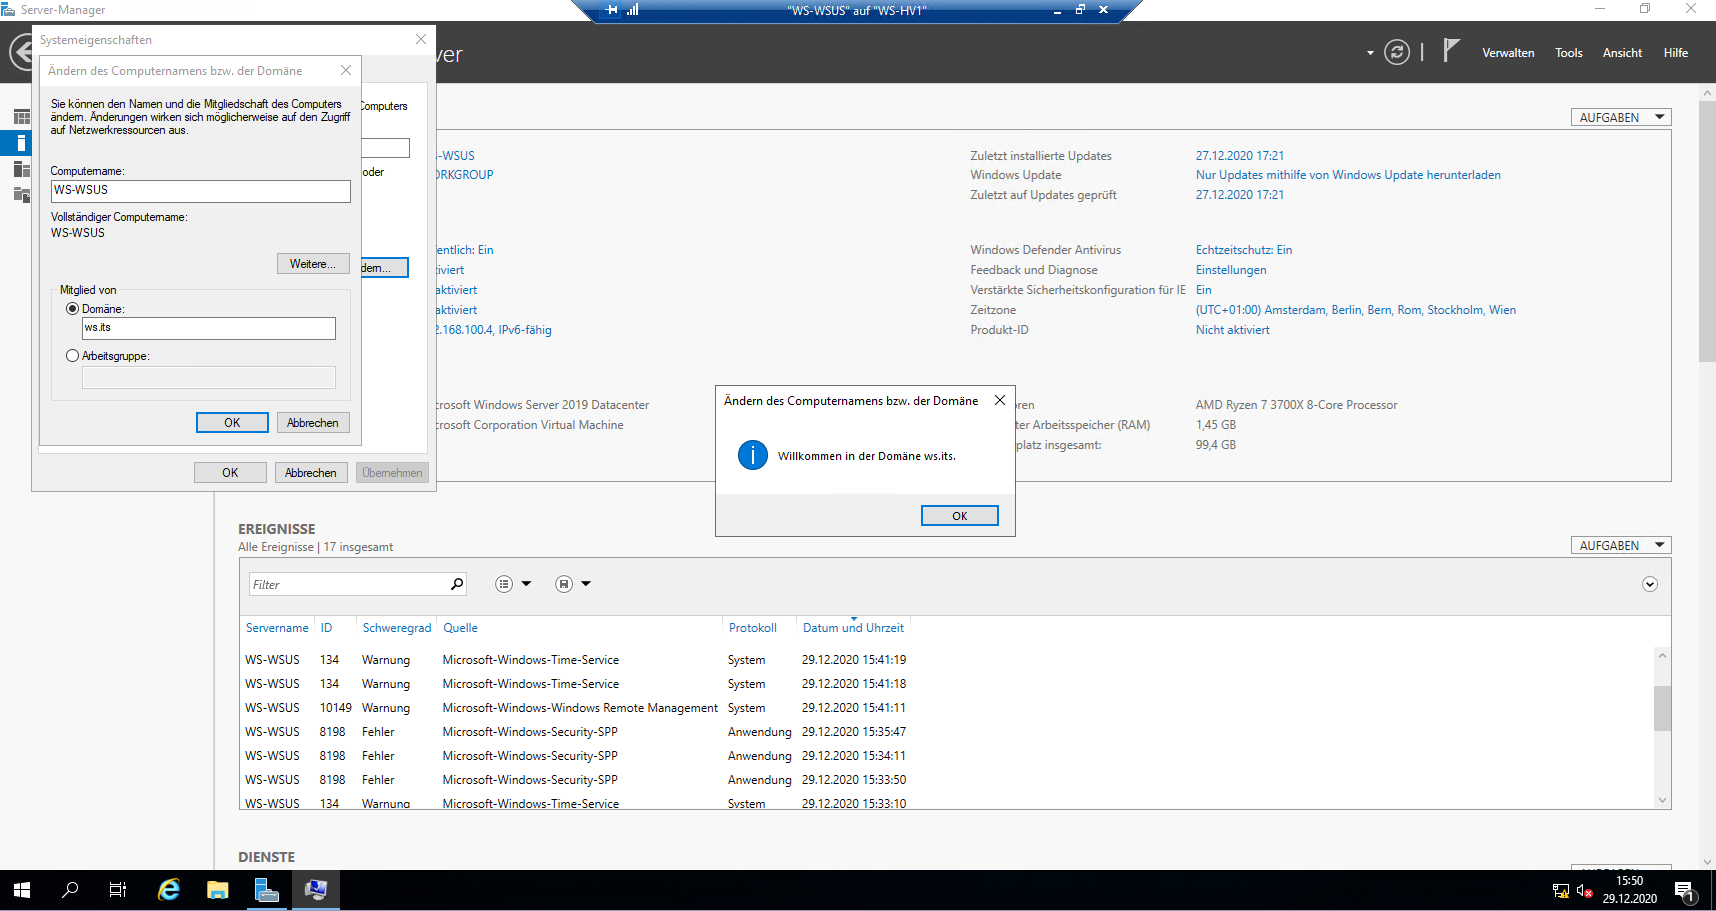Select the Windows Remote Management event 10149 row

point(575,708)
